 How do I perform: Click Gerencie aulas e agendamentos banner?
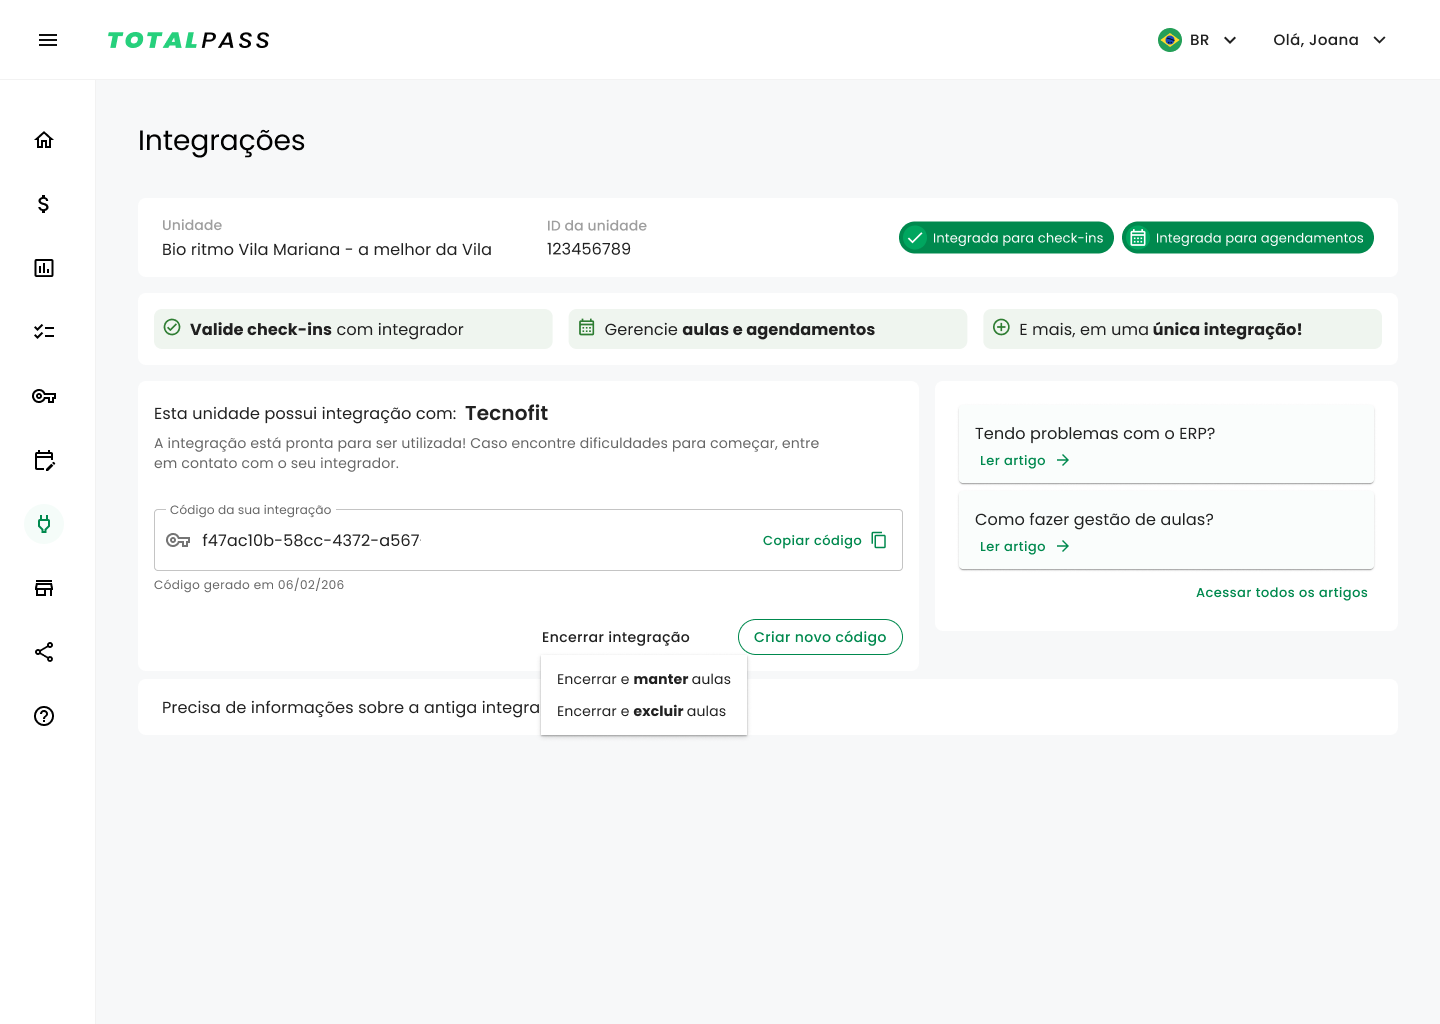(x=768, y=329)
